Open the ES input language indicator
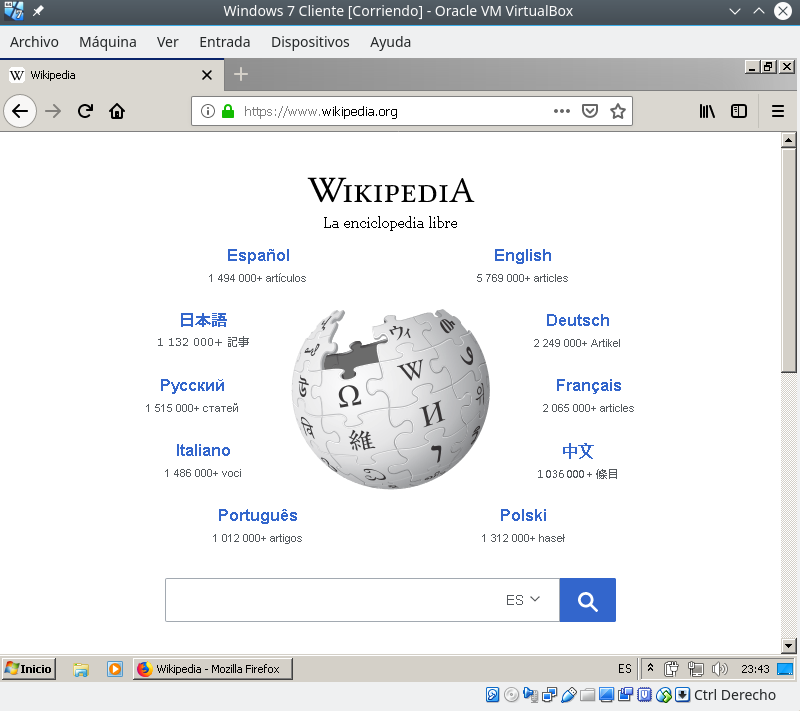The height and width of the screenshot is (711, 800). [x=625, y=669]
